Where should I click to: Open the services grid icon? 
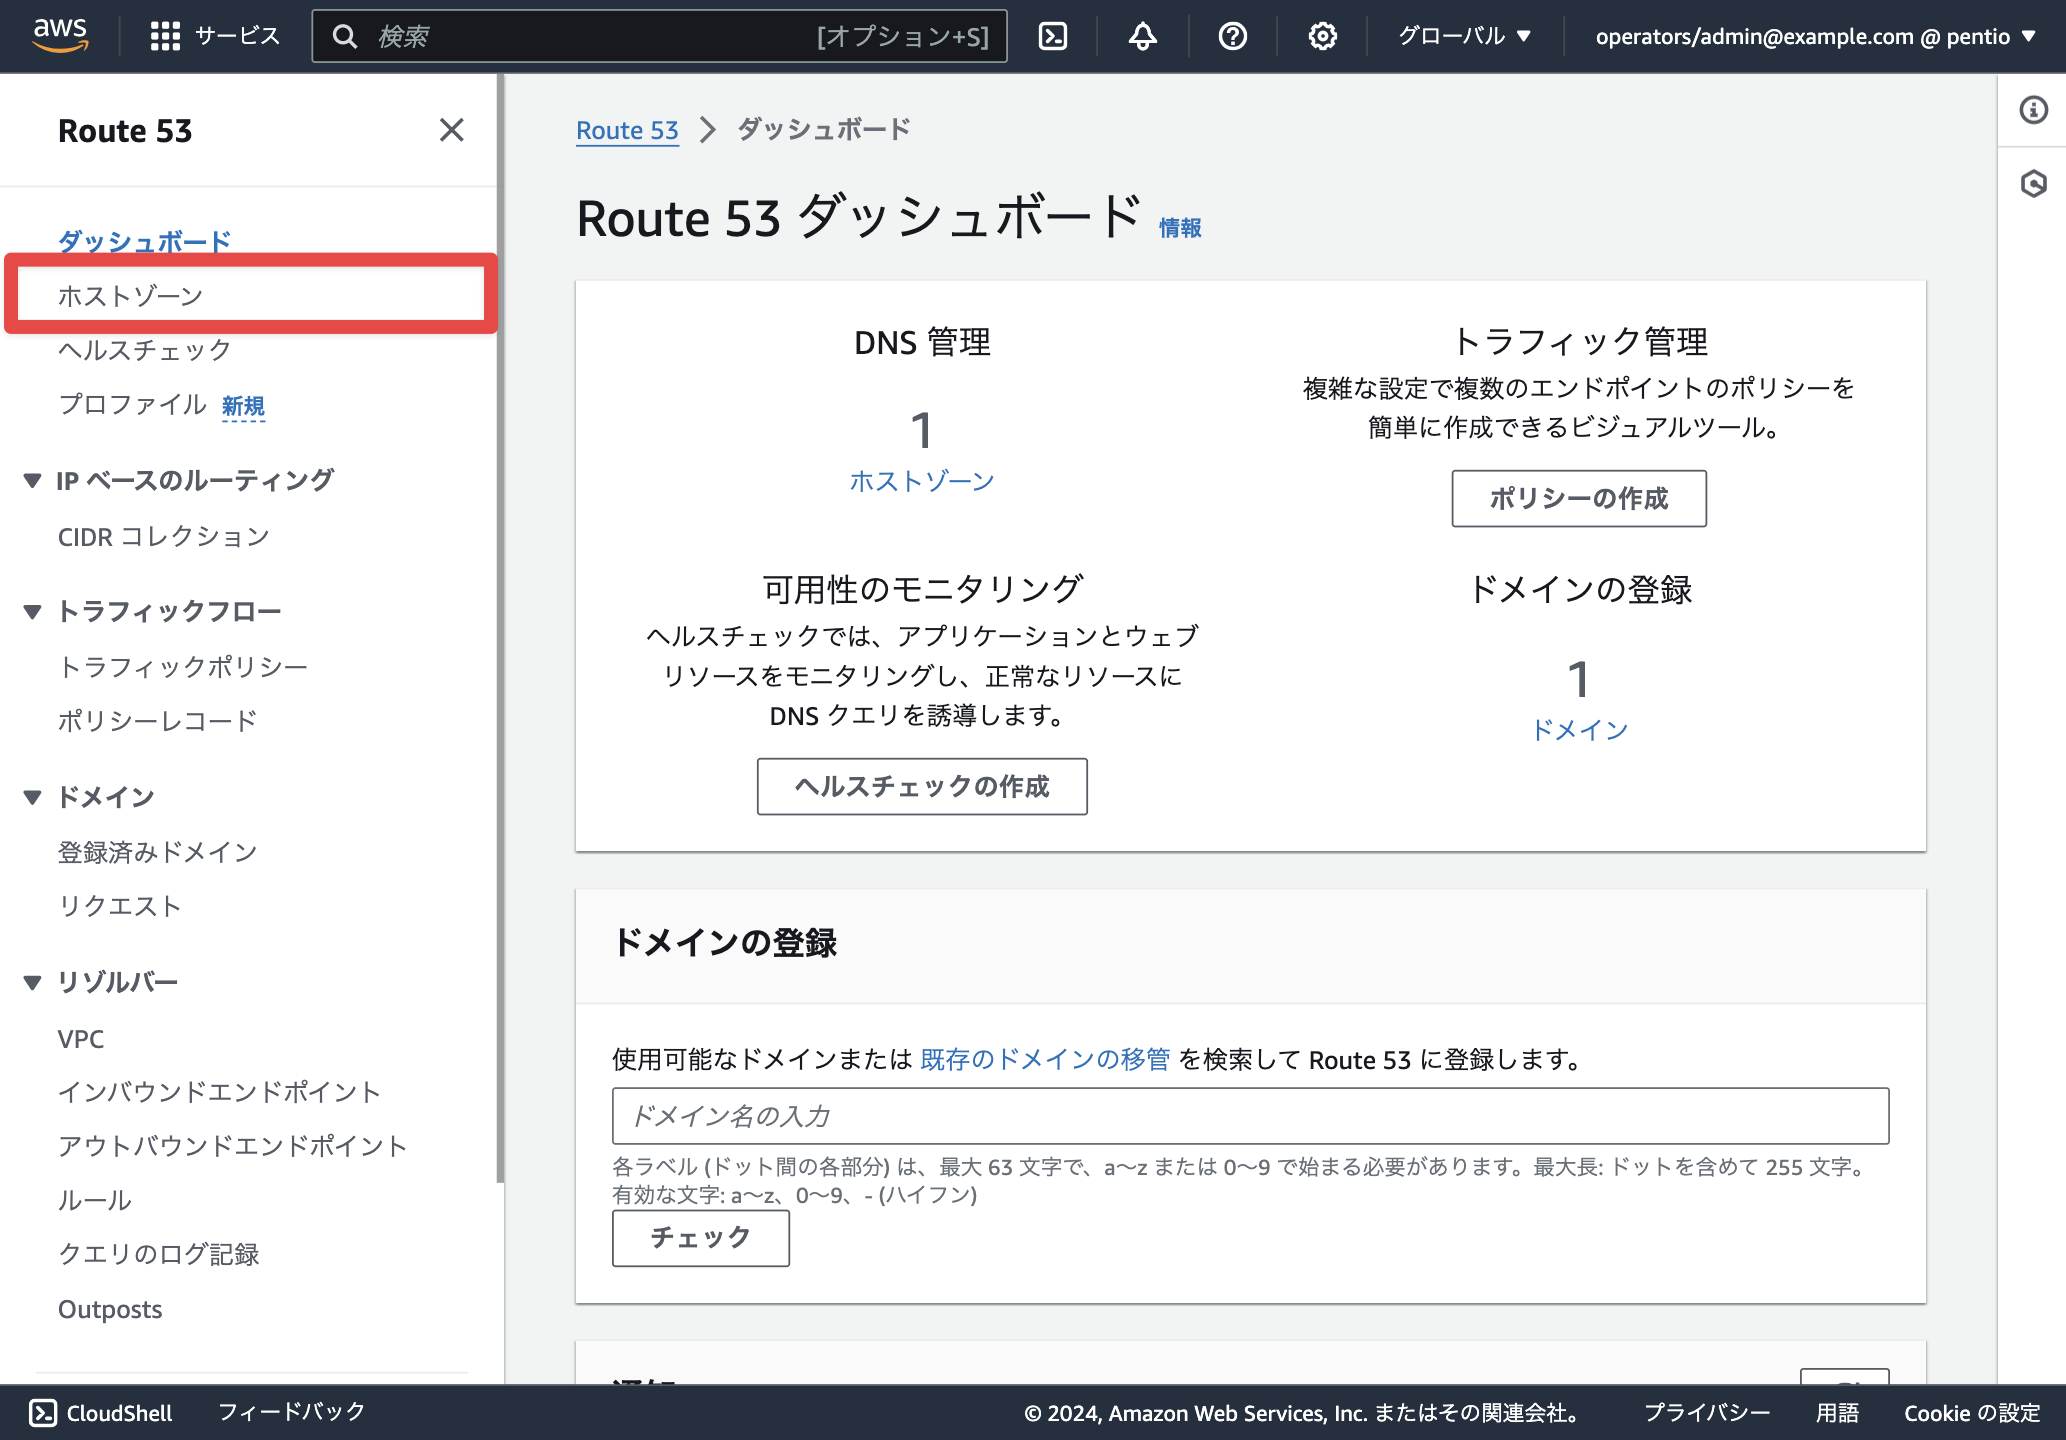coord(165,36)
